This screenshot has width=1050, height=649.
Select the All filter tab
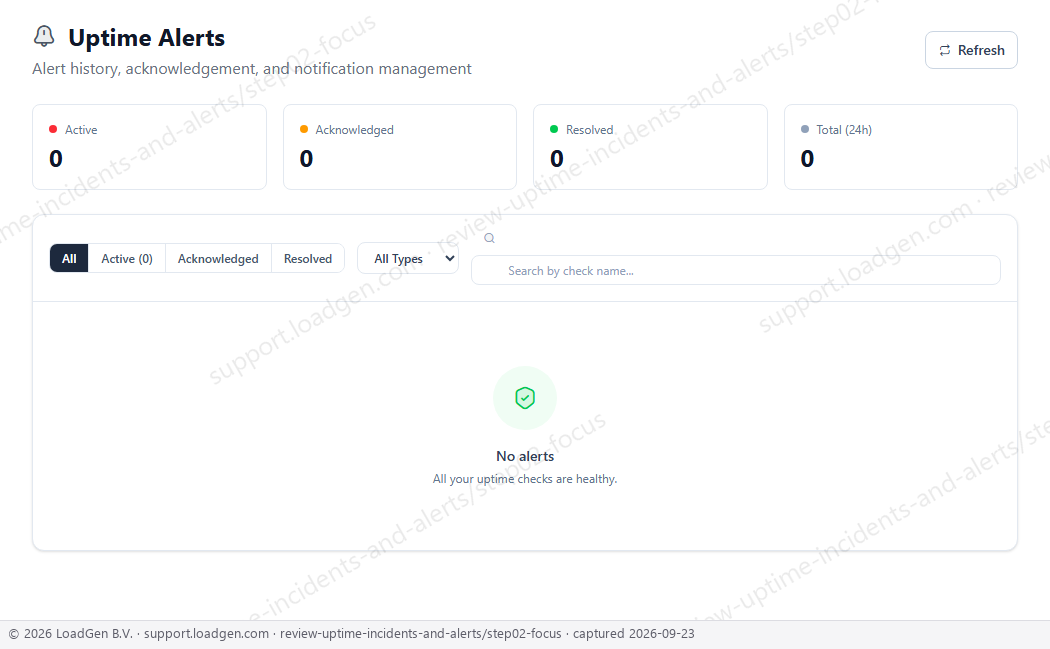pyautogui.click(x=69, y=259)
